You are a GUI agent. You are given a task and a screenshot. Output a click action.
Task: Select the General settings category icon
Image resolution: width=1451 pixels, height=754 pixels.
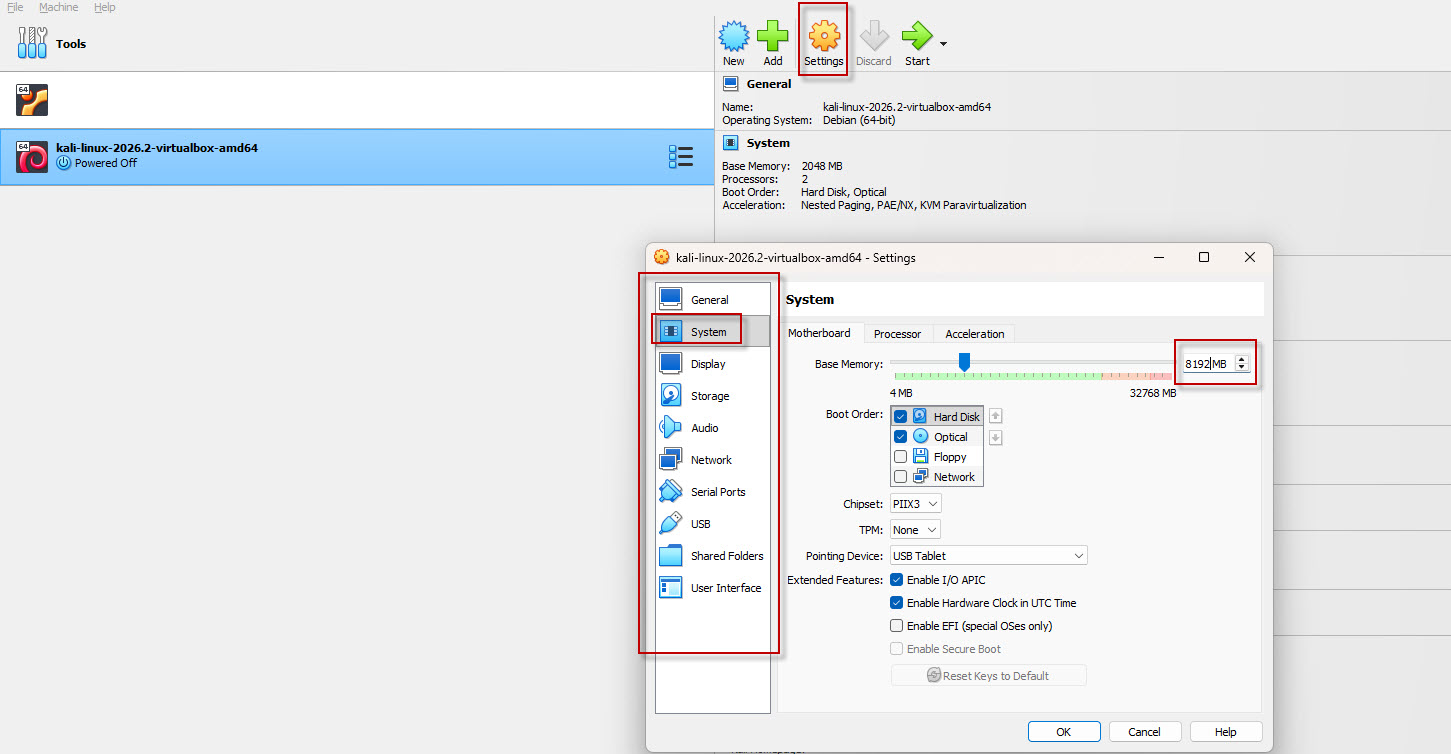click(671, 299)
